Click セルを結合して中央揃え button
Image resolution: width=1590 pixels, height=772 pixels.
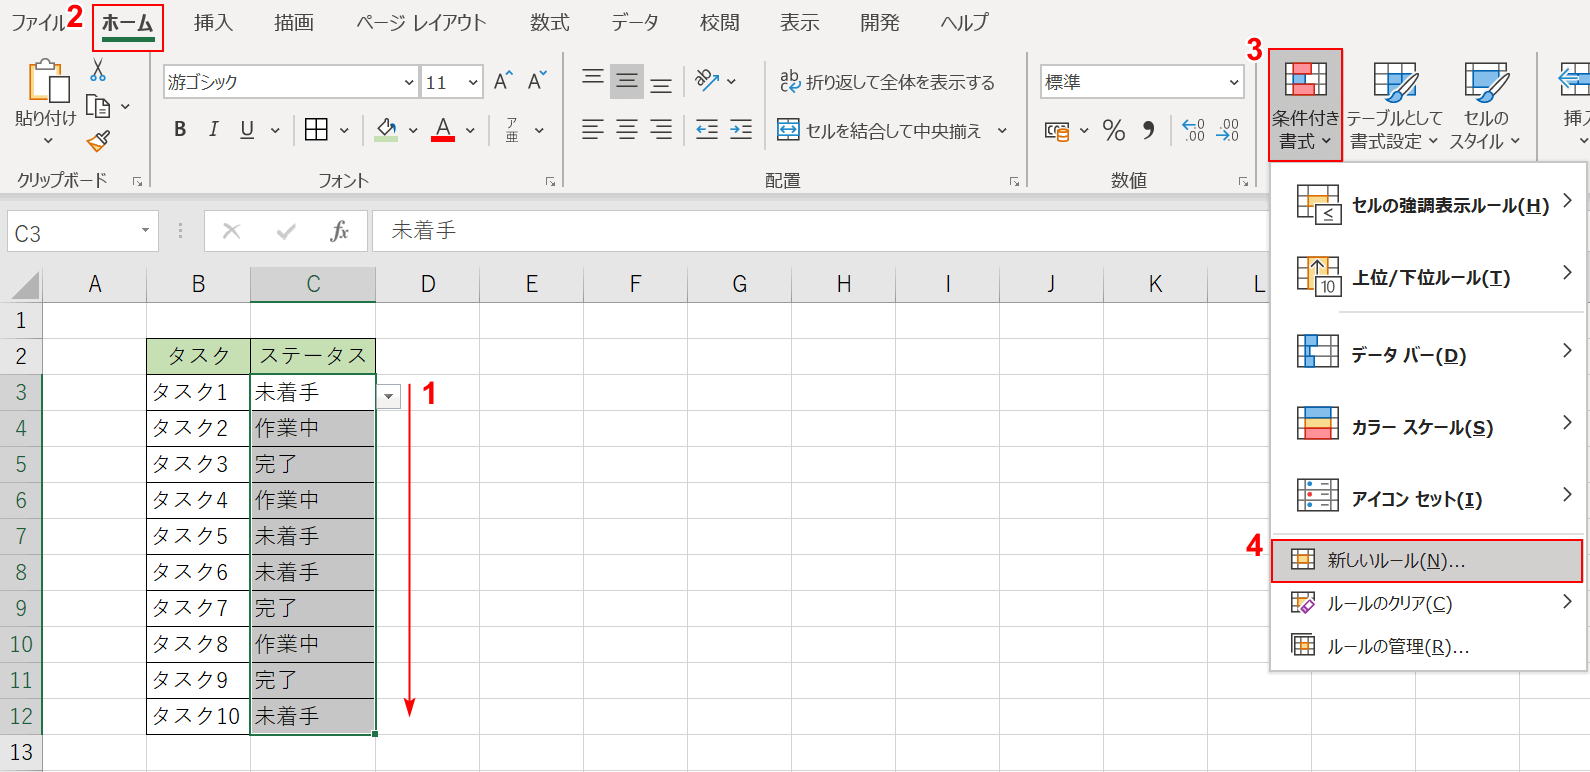[880, 130]
